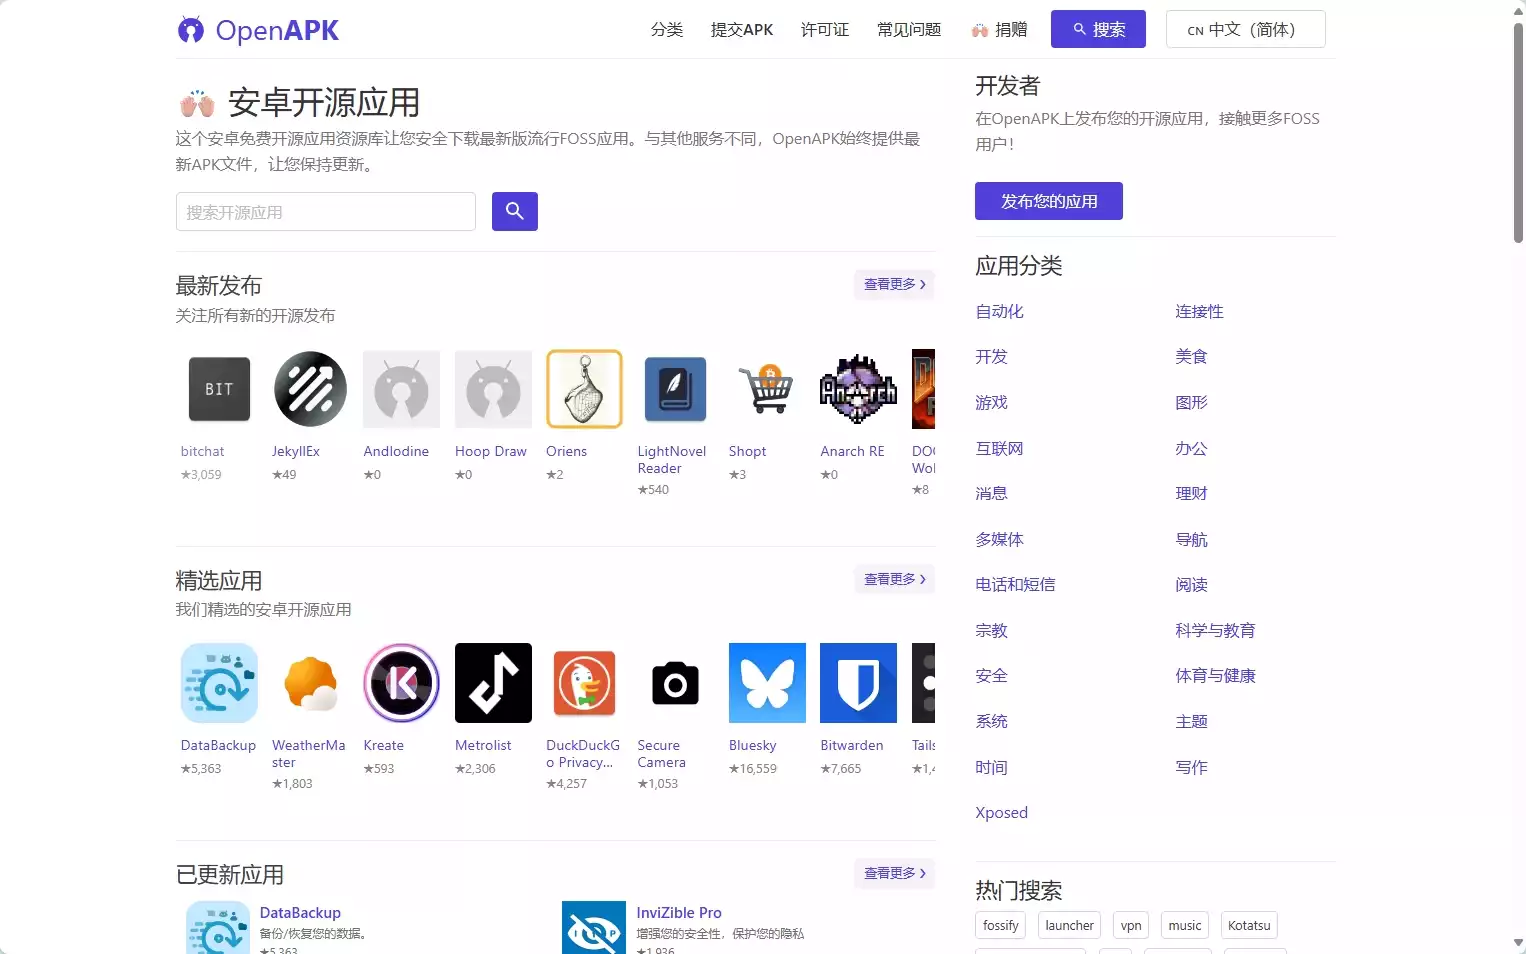Open the 提交APK menu item
The width and height of the screenshot is (1526, 954).
742,30
